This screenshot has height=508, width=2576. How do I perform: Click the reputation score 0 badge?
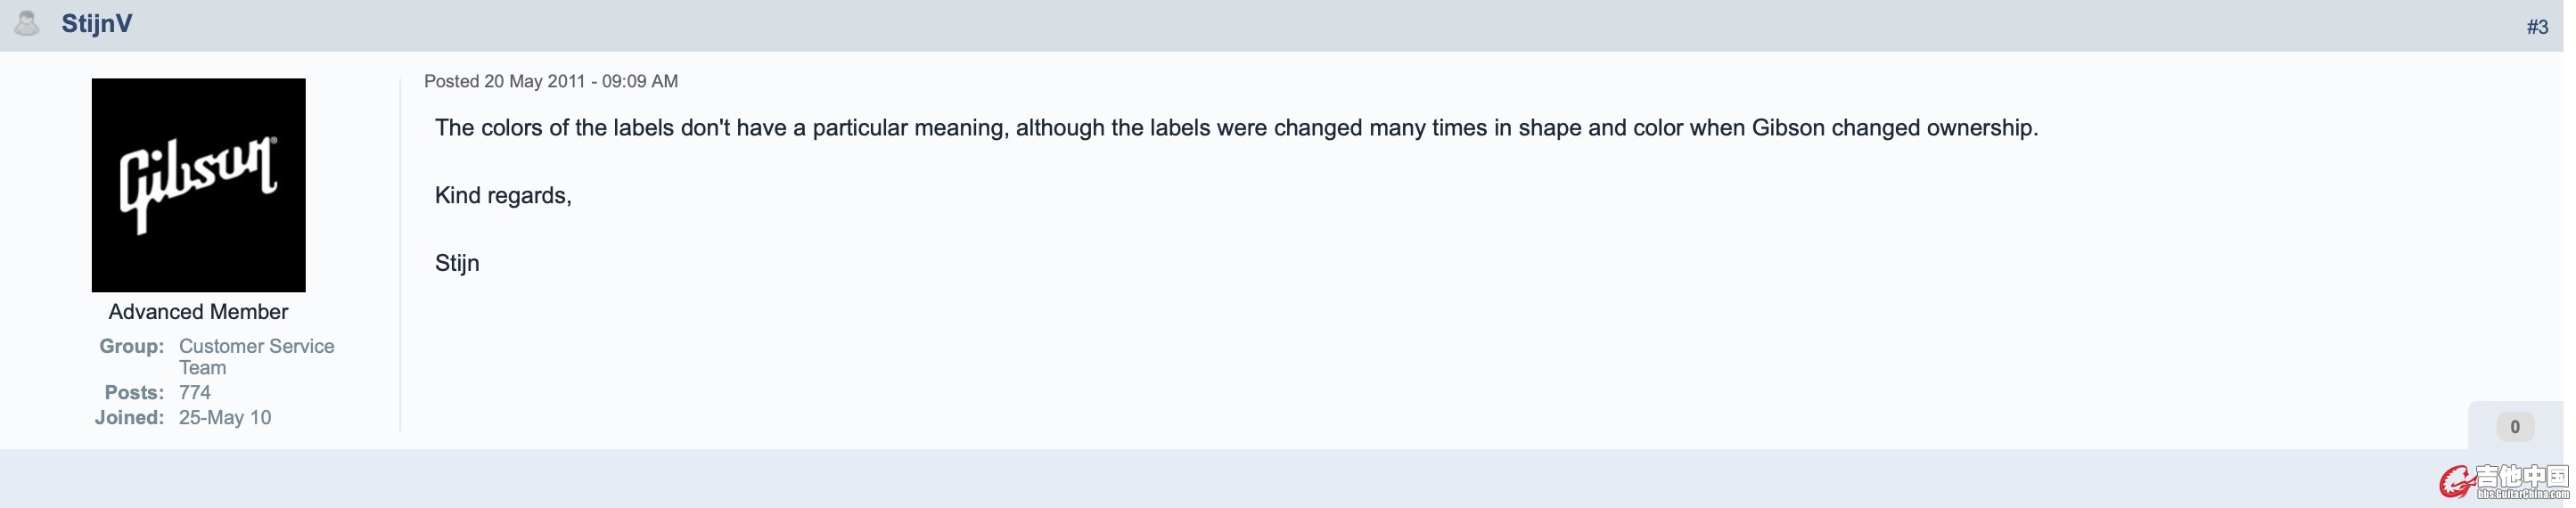coord(2514,427)
